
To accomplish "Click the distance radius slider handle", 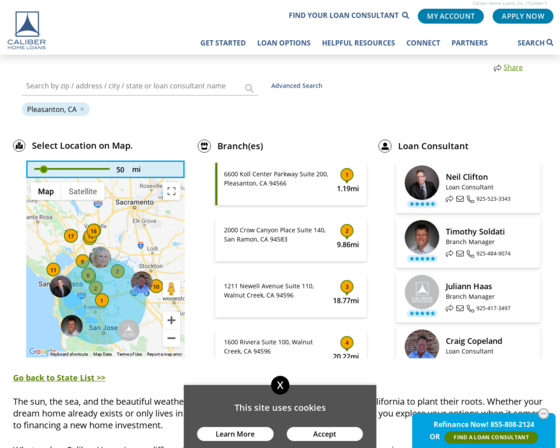I will click(44, 169).
